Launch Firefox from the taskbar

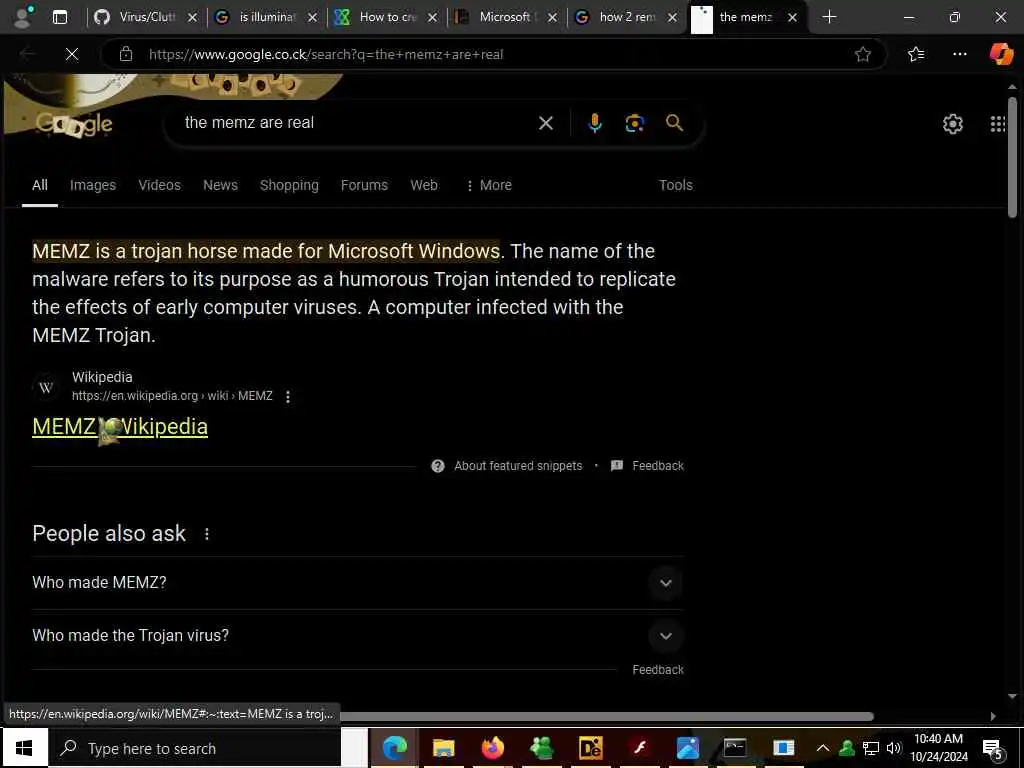pos(492,748)
